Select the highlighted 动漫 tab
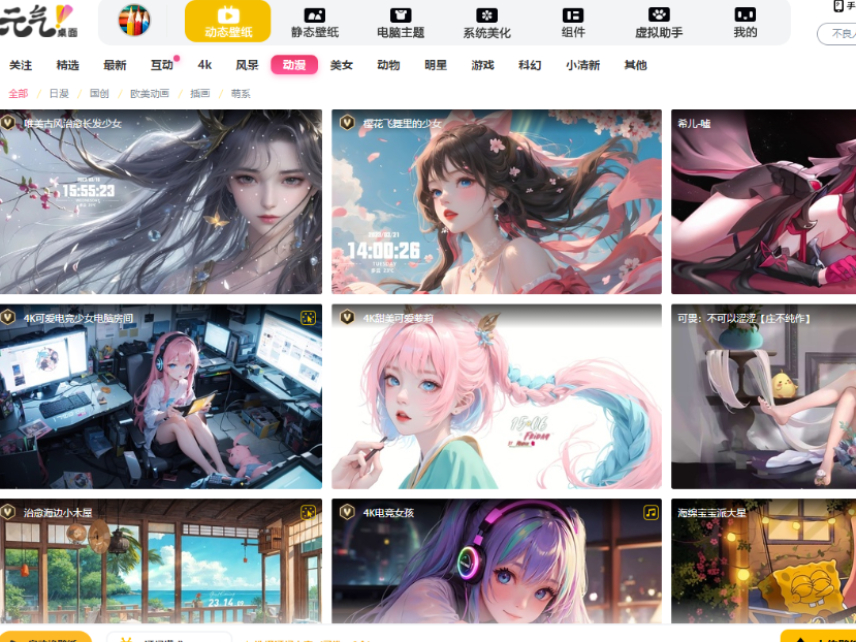Screen dimensions: 856x642 (294, 65)
